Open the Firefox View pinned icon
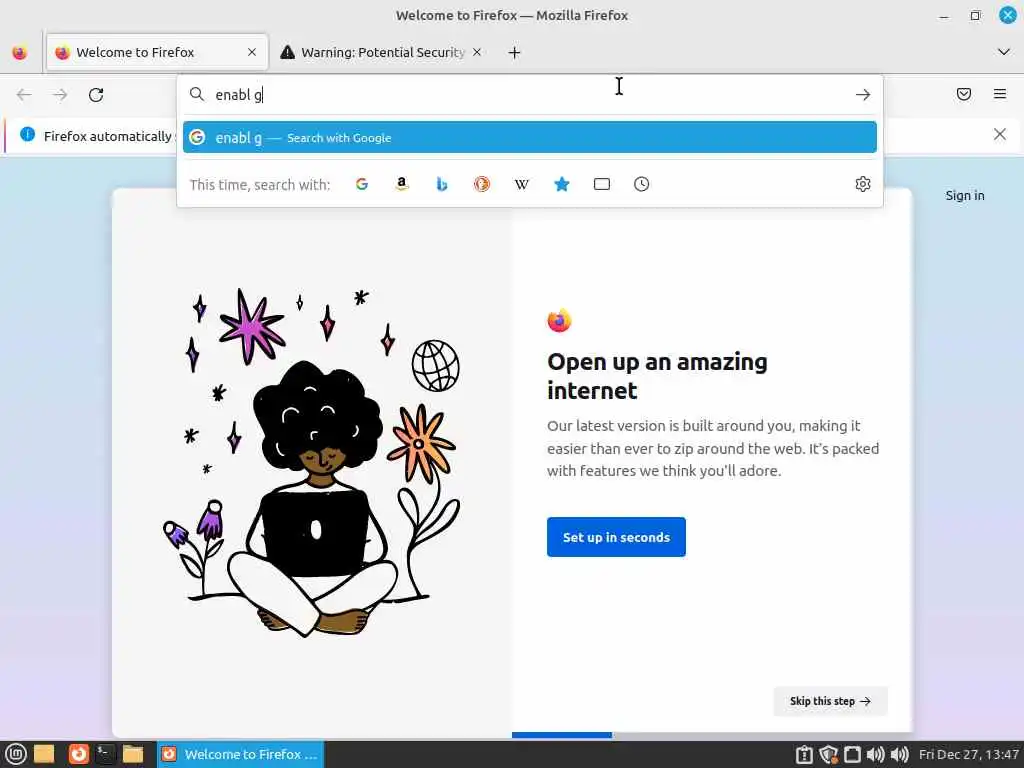This screenshot has height=768, width=1024. 20,52
